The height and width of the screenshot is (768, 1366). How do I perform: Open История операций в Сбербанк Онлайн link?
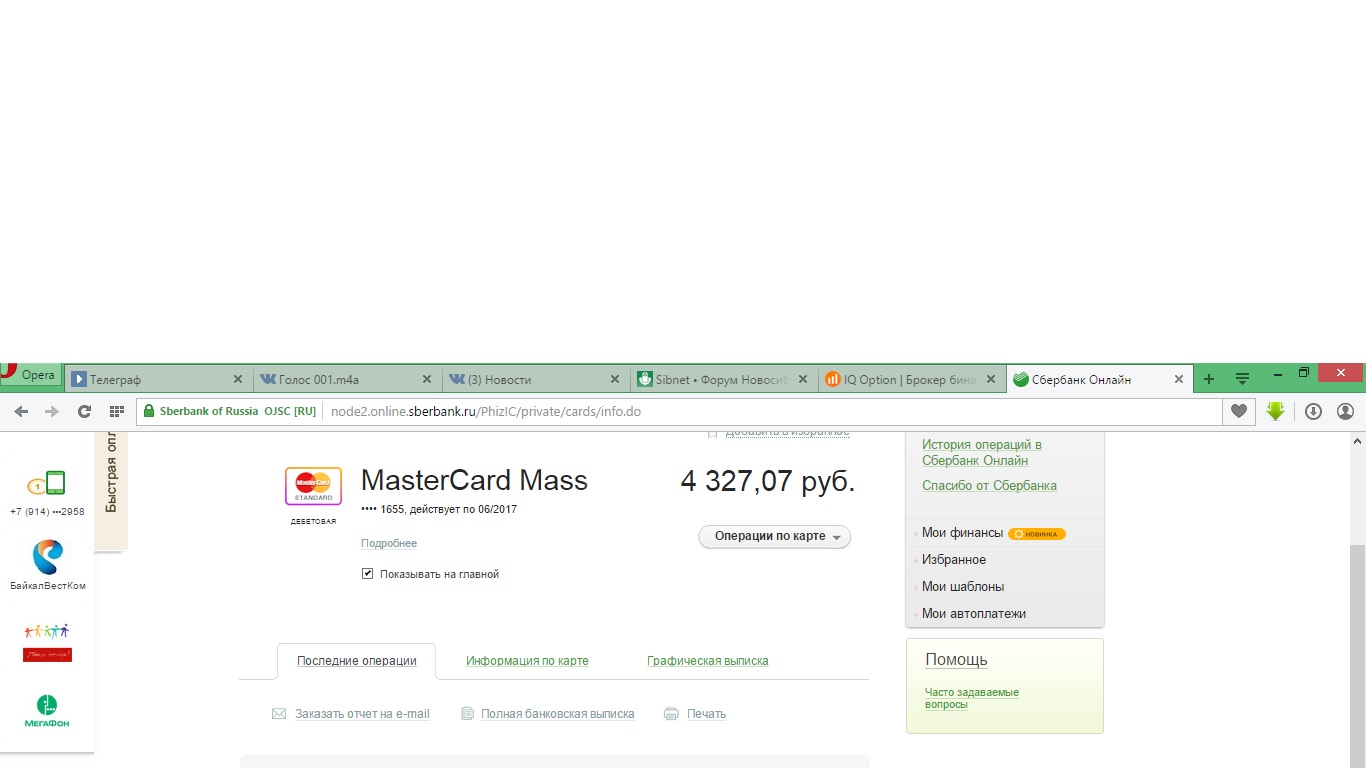tap(982, 453)
